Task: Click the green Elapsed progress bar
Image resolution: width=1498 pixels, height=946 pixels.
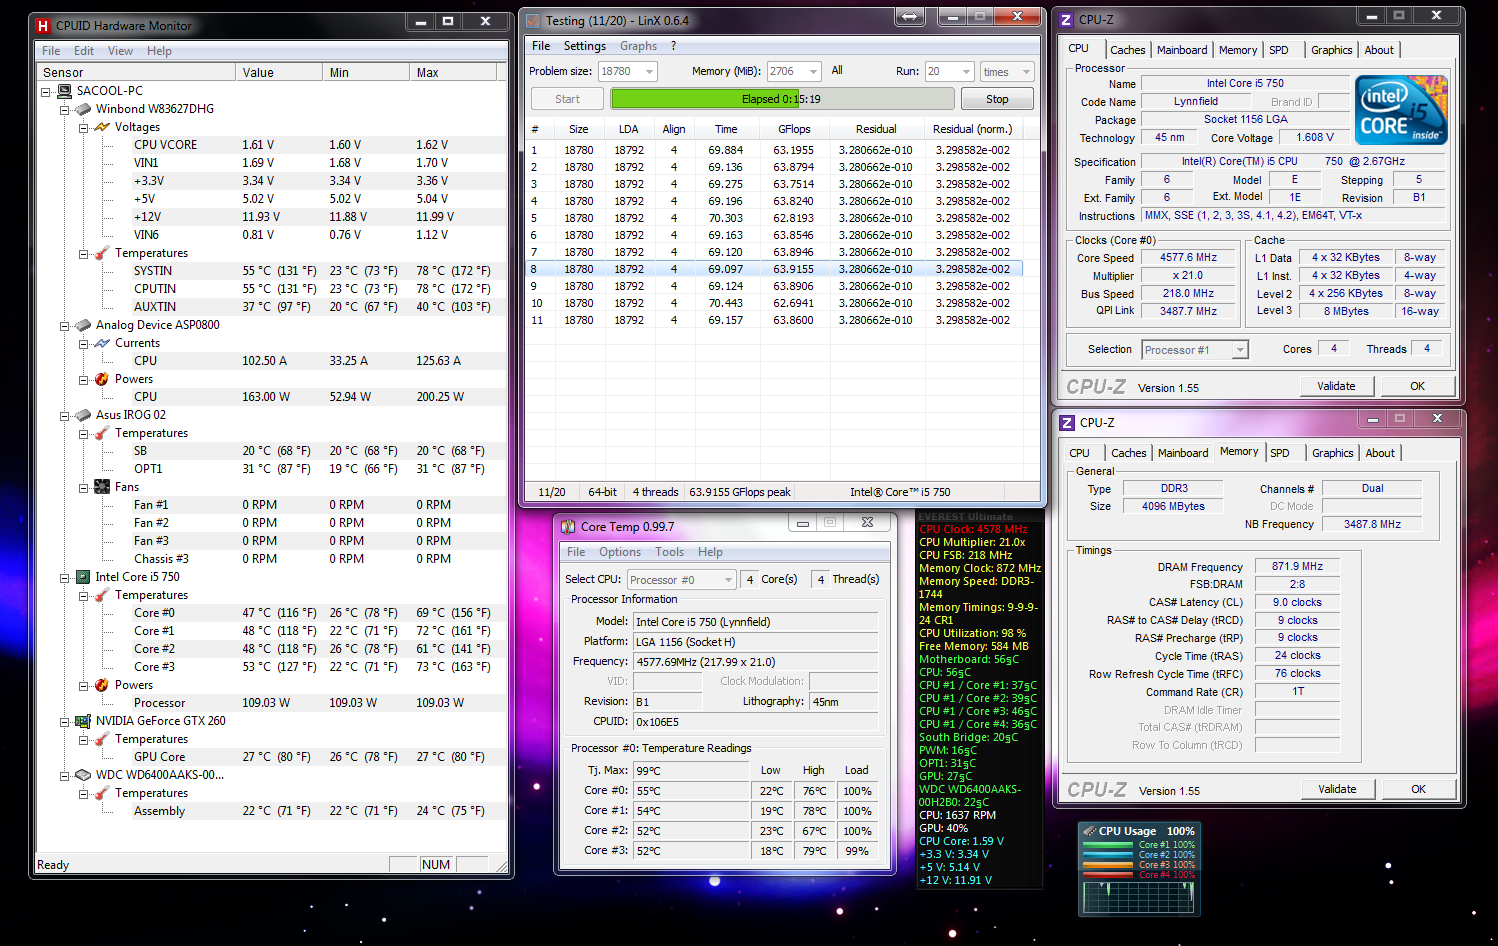Action: [781, 99]
